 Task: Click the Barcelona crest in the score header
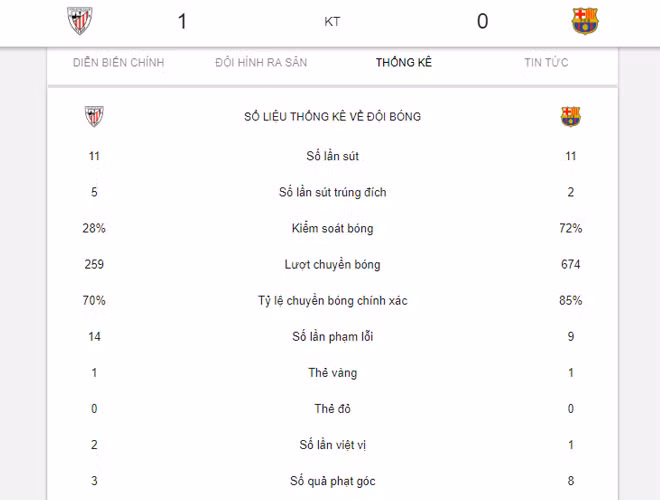585,21
